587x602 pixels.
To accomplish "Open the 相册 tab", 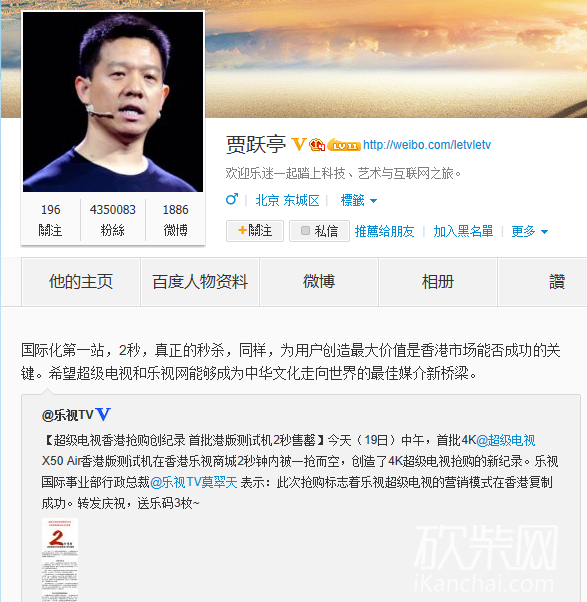I will 438,282.
